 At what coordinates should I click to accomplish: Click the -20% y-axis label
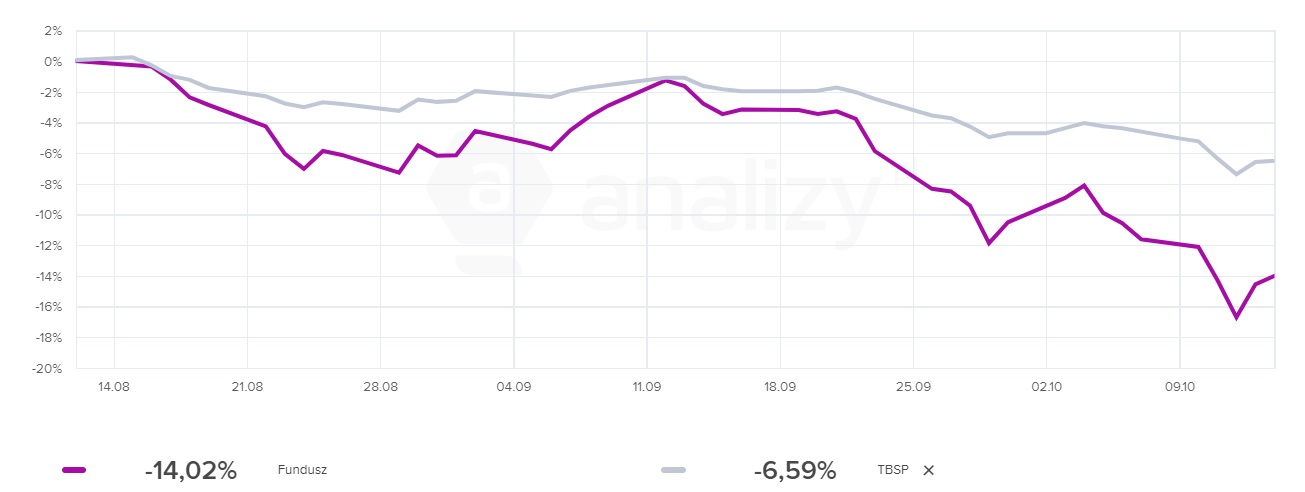click(x=48, y=369)
